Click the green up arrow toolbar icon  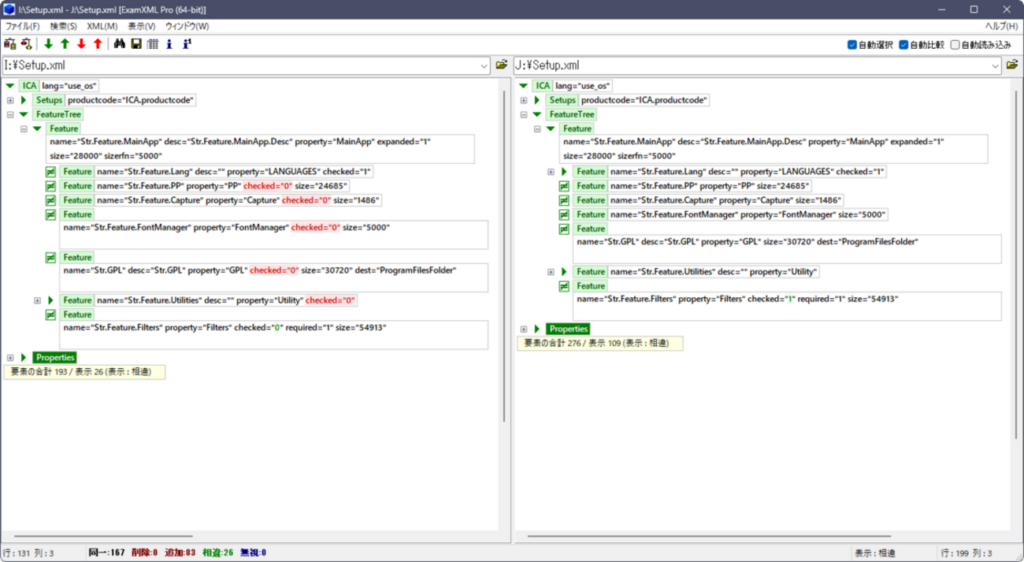65,44
